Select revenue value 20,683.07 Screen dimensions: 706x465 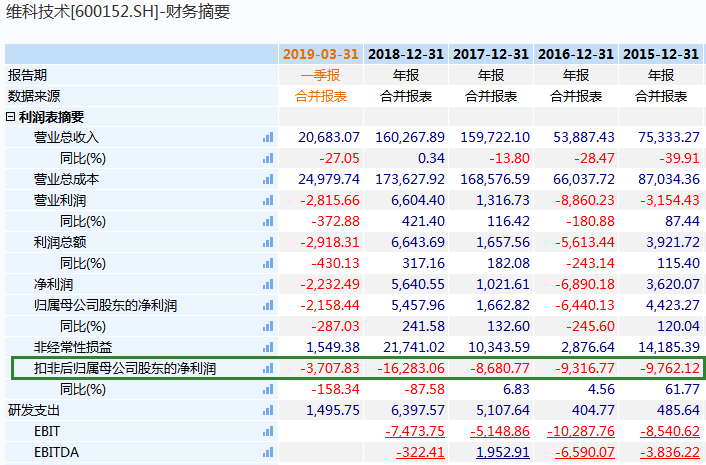[329, 137]
